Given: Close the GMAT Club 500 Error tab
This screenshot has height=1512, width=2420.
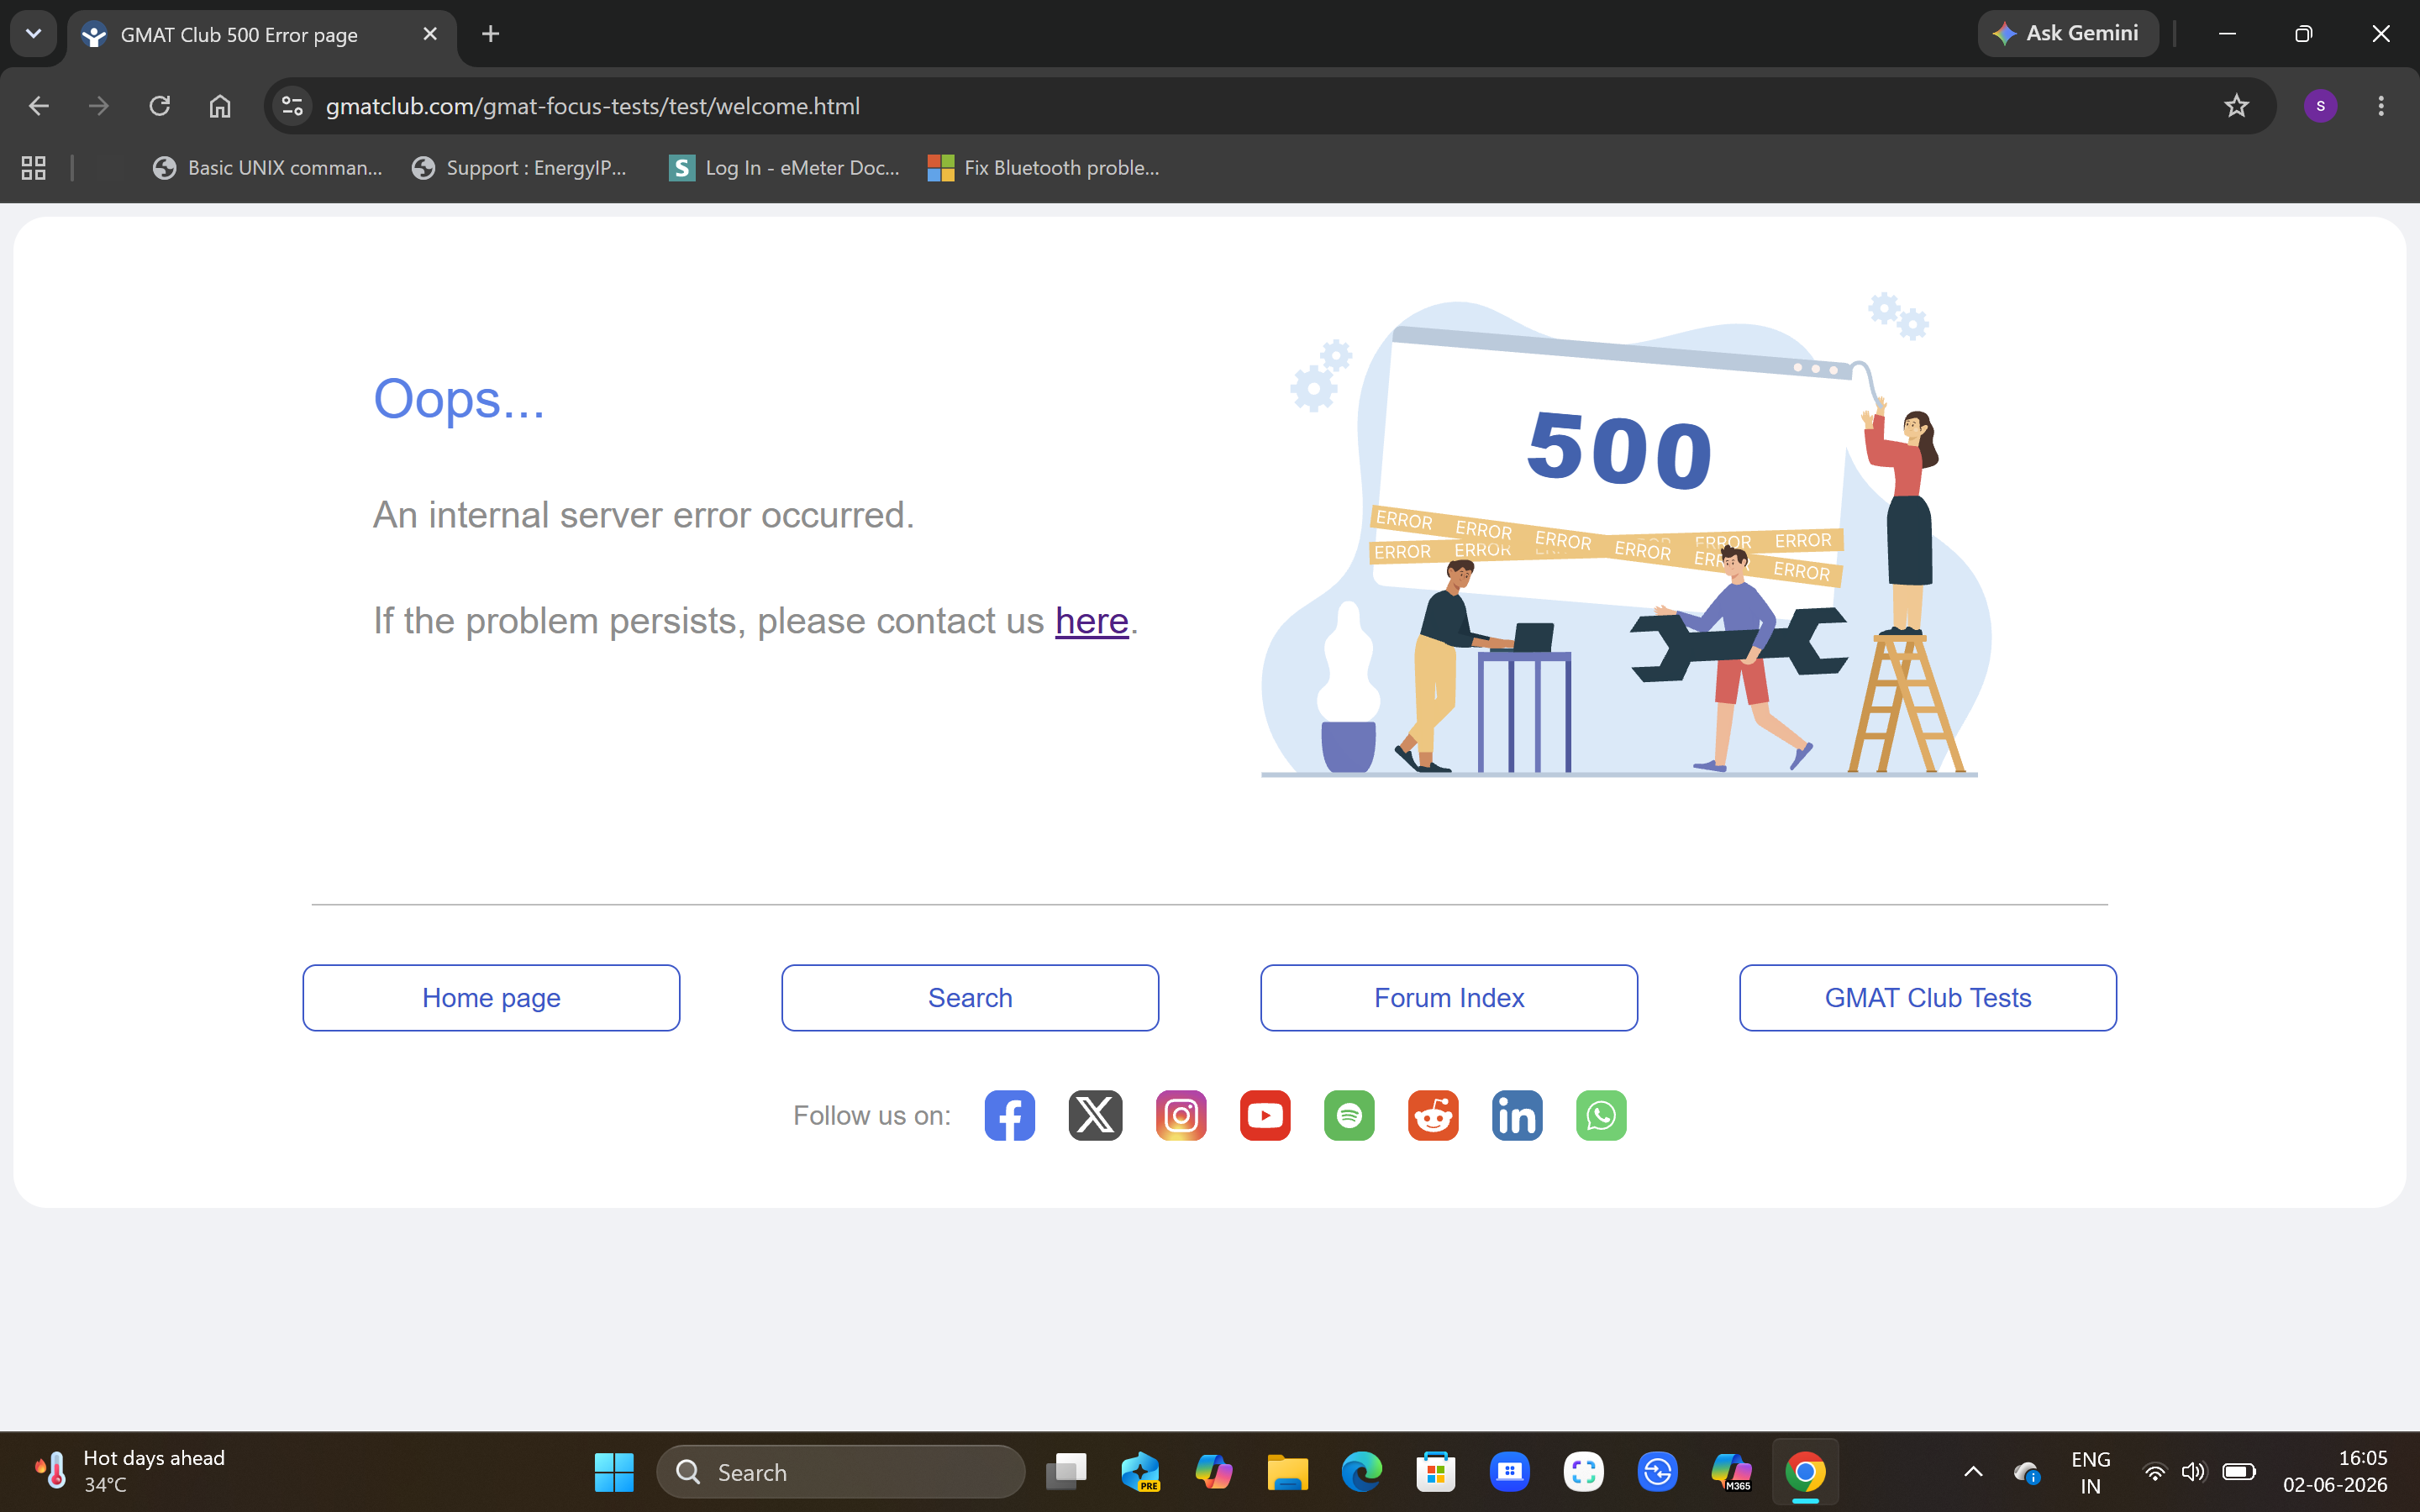Looking at the screenshot, I should tap(430, 34).
